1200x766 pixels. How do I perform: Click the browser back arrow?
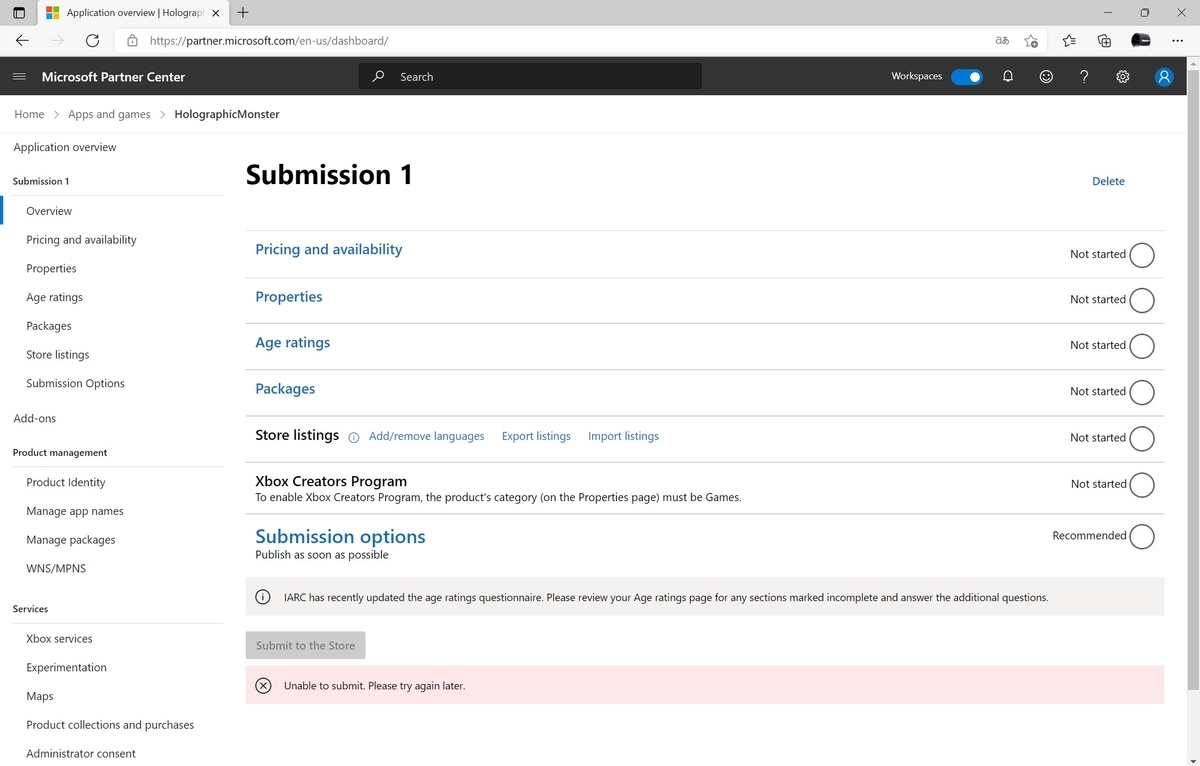click(x=22, y=41)
